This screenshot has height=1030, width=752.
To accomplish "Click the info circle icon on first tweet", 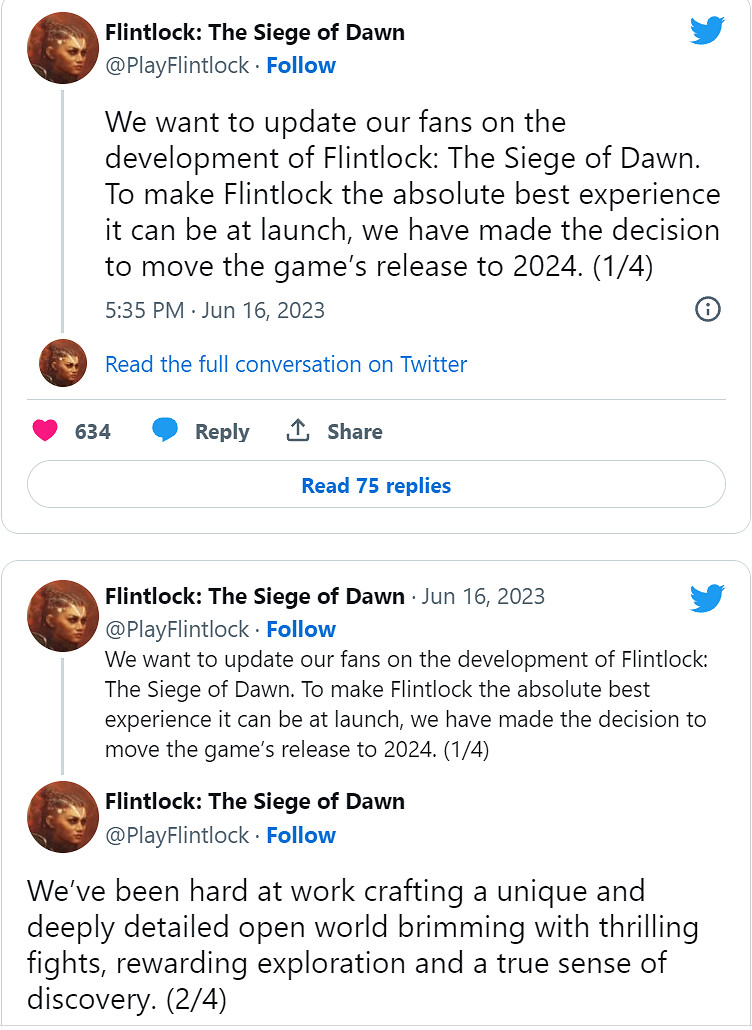I will click(x=707, y=309).
